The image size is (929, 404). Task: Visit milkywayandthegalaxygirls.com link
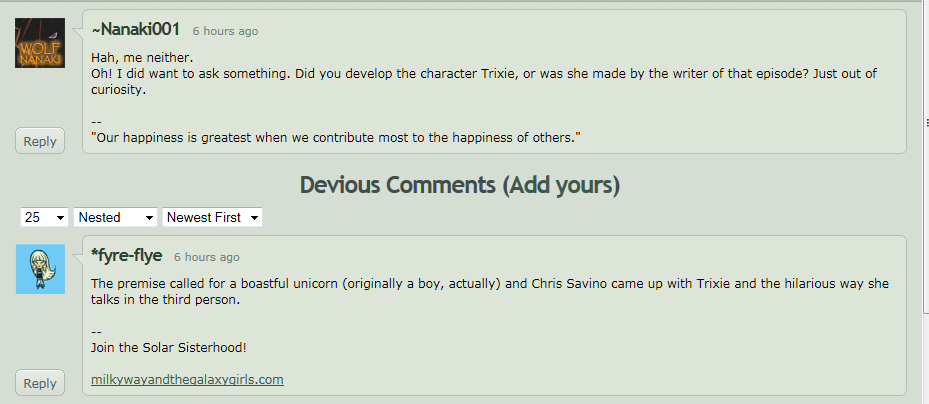[x=187, y=379]
